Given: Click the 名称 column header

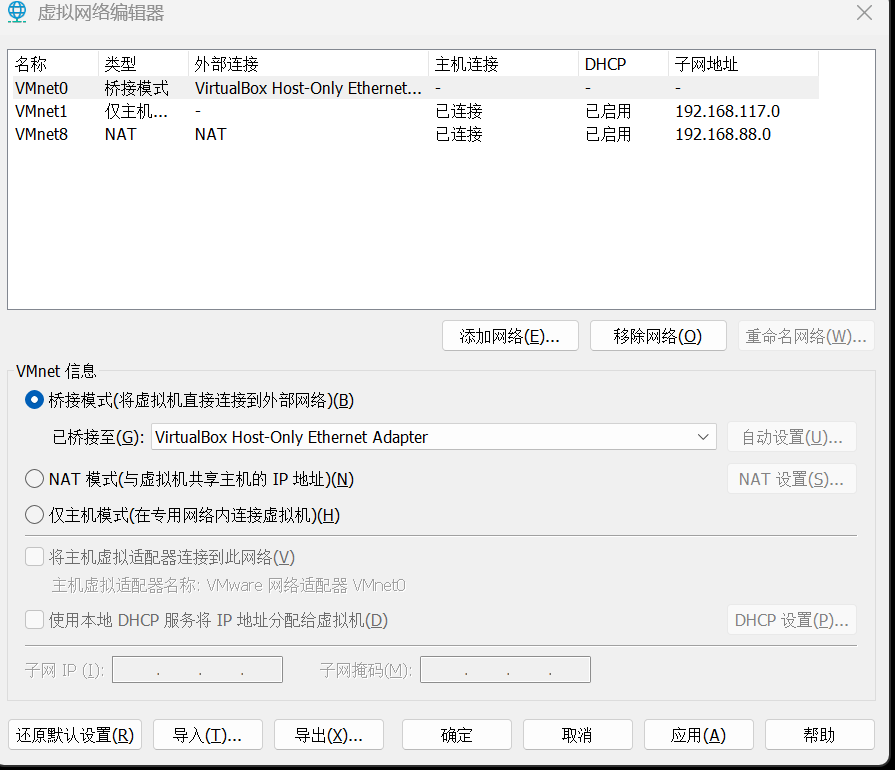Looking at the screenshot, I should pyautogui.click(x=55, y=64).
